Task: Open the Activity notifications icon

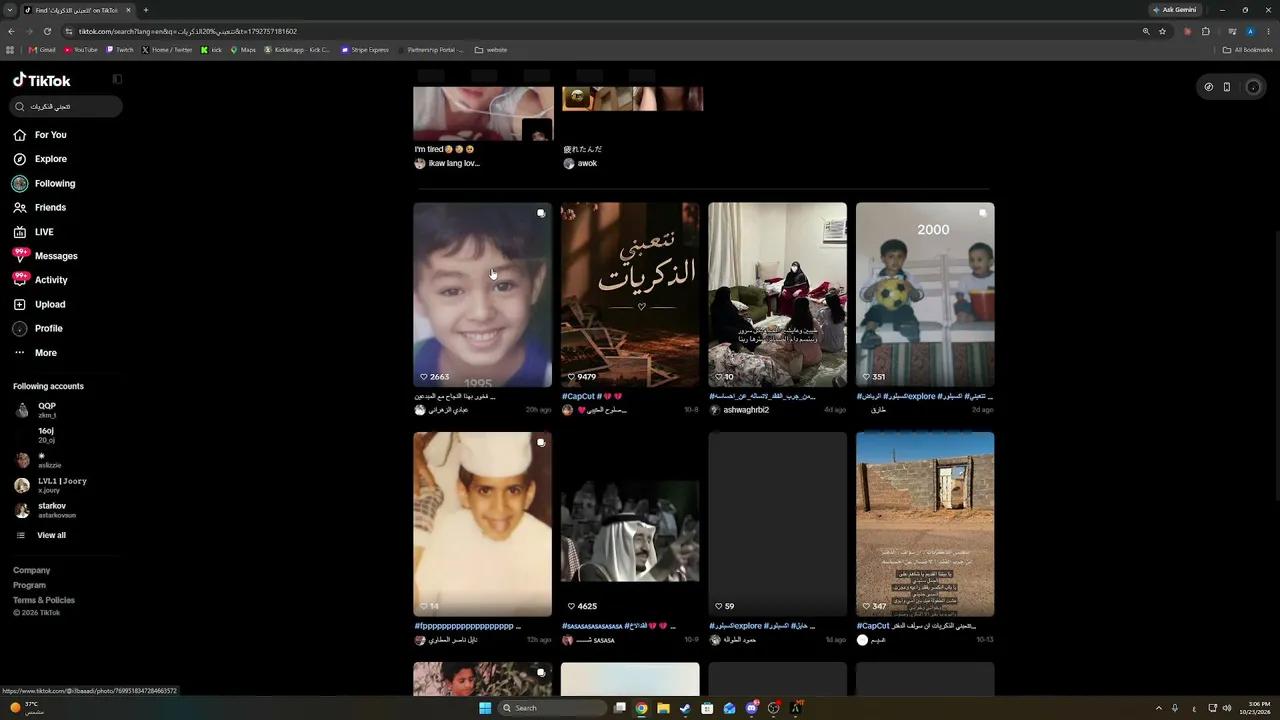Action: click(x=20, y=280)
